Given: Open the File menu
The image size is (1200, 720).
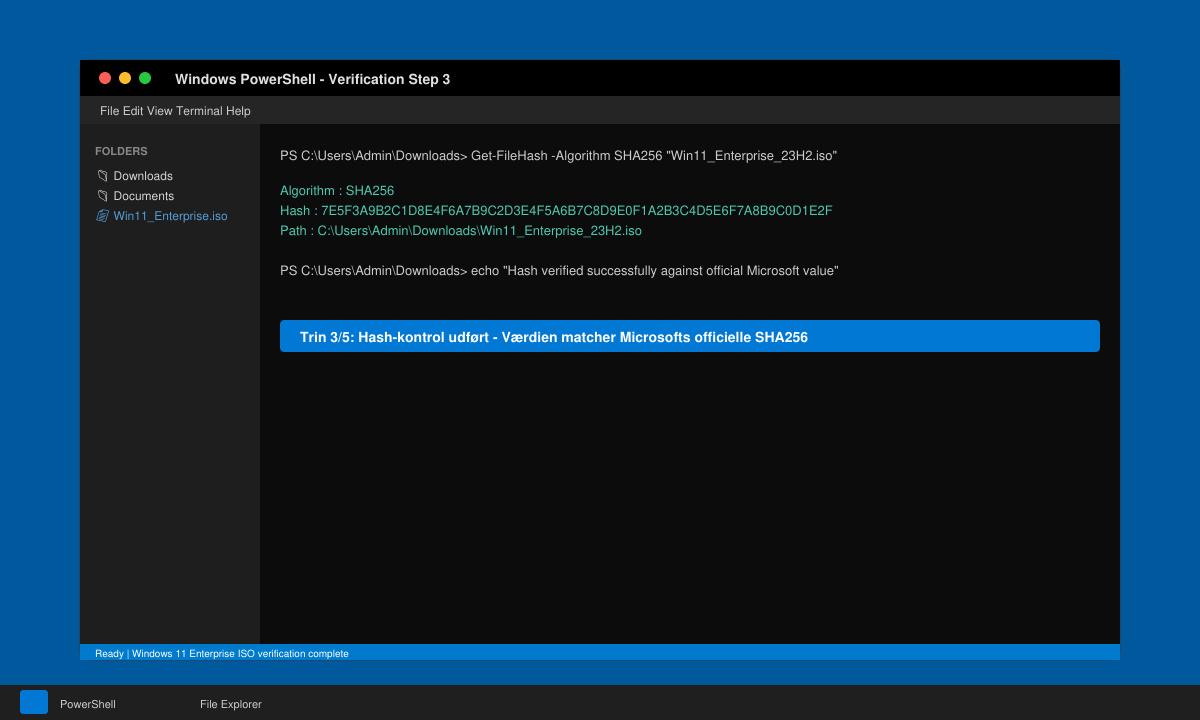Looking at the screenshot, I should (109, 111).
